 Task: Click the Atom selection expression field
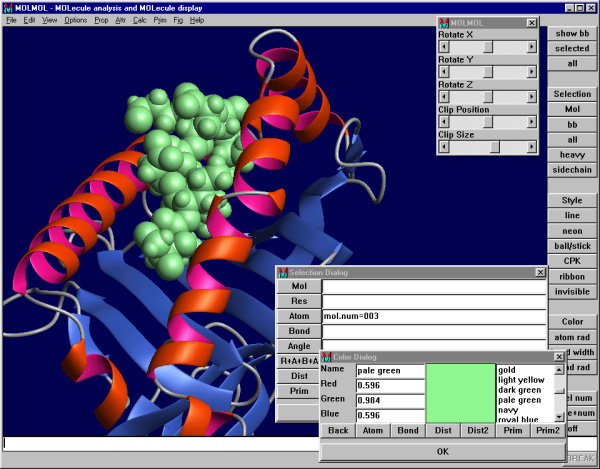(x=434, y=316)
